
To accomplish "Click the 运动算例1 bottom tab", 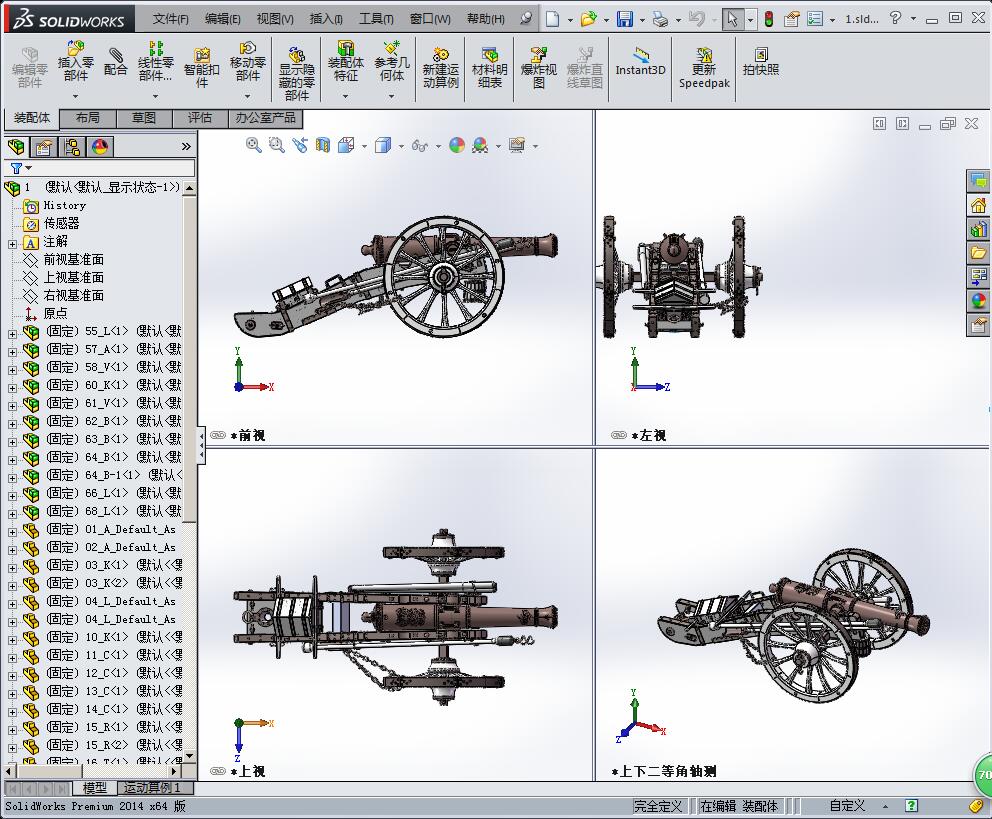I will (x=156, y=788).
